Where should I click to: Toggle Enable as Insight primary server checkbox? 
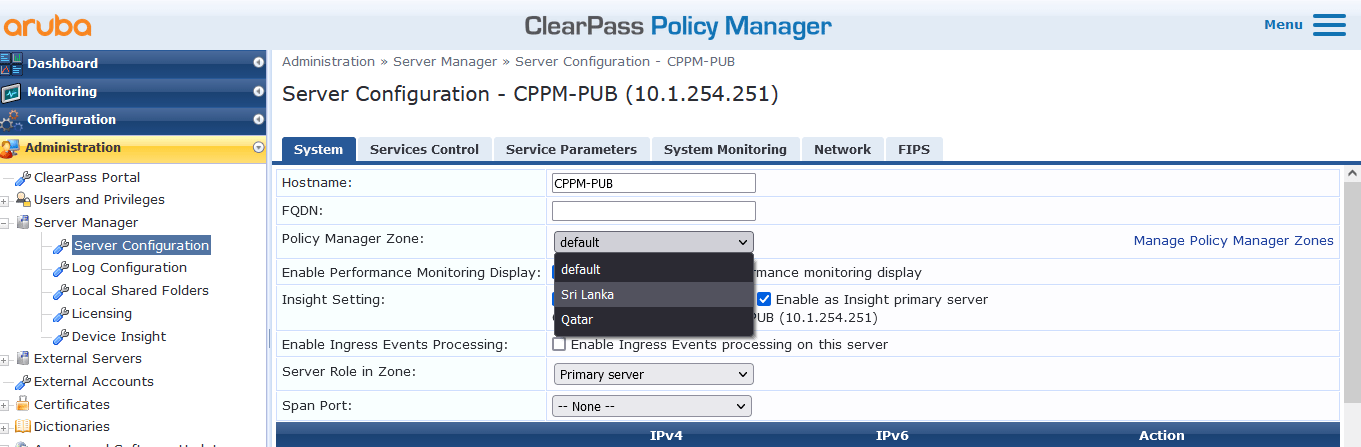[x=764, y=299]
